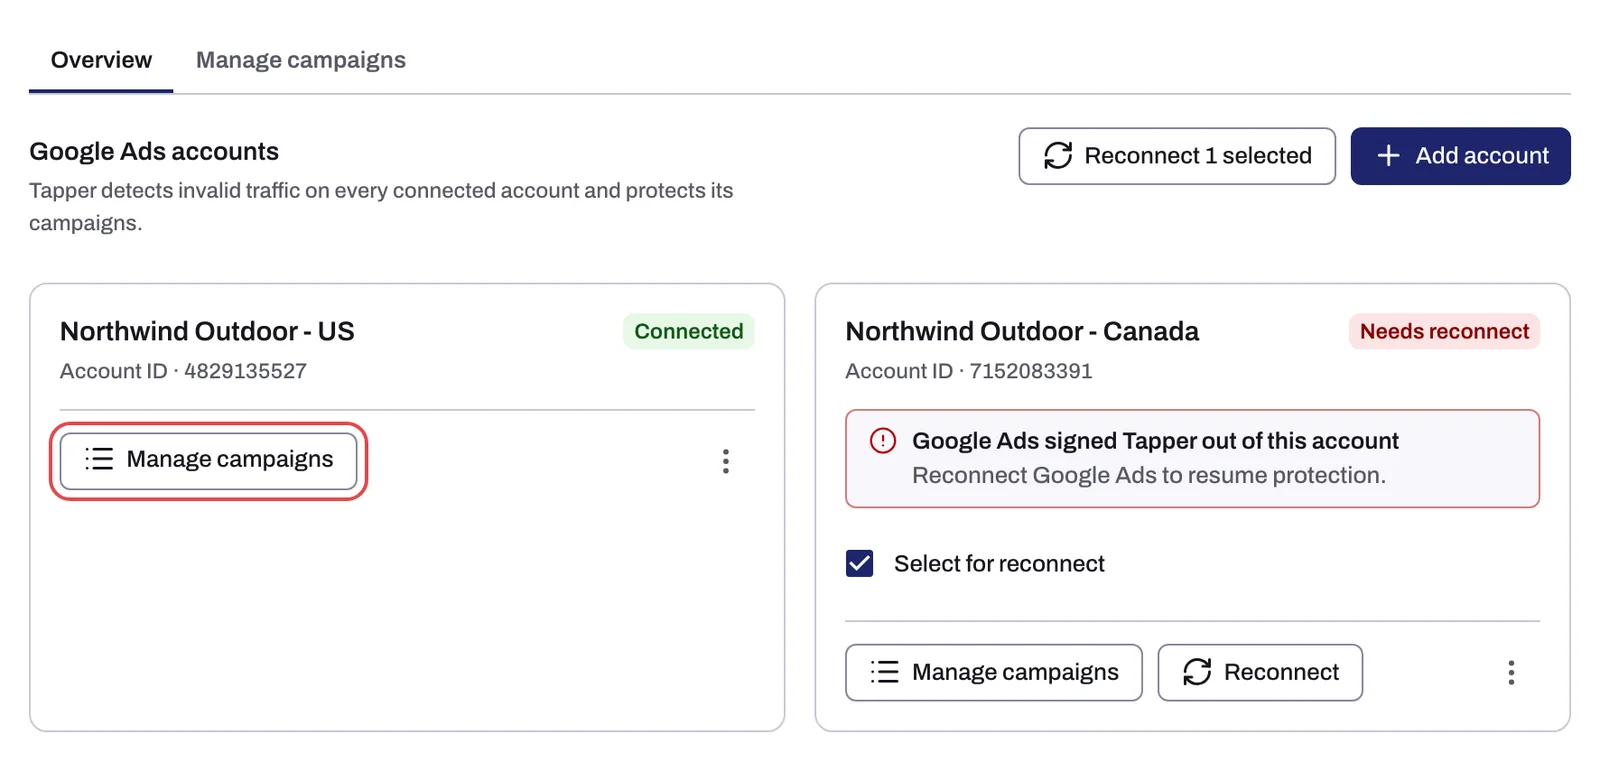The width and height of the screenshot is (1600, 762).
Task: Click 'Reconnect Google Ads to resume protection' text
Action: point(1149,475)
